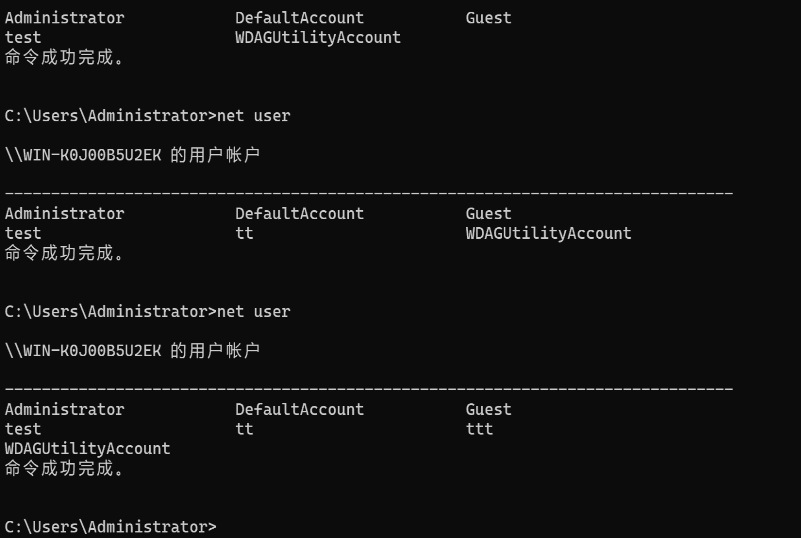Click the 'tt' account next to 'ttt'

[244, 429]
